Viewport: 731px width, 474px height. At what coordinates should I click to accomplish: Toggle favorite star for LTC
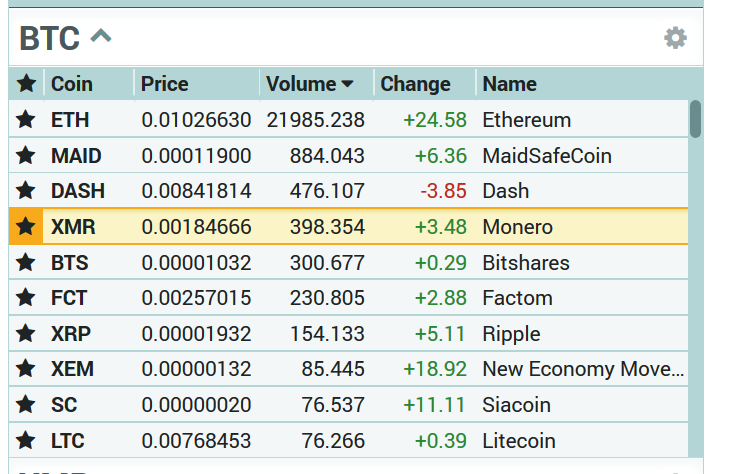pyautogui.click(x=26, y=440)
